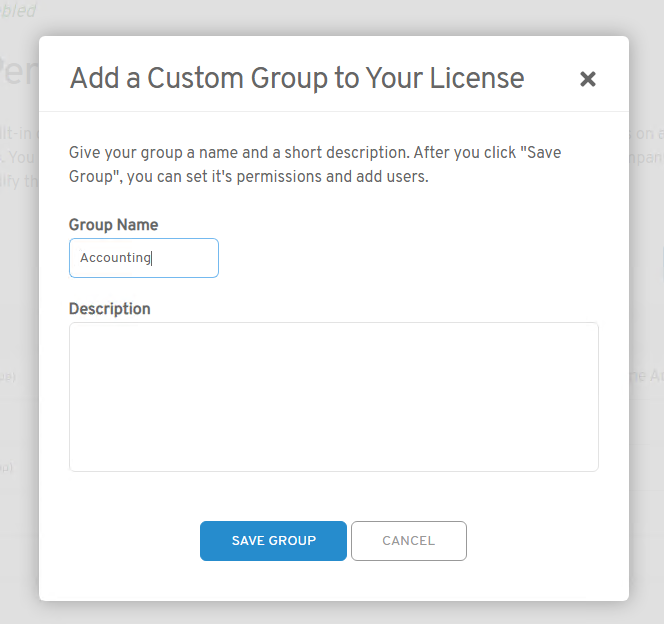This screenshot has height=624, width=664.
Task: Click inside the Description text area
Action: coord(333,396)
